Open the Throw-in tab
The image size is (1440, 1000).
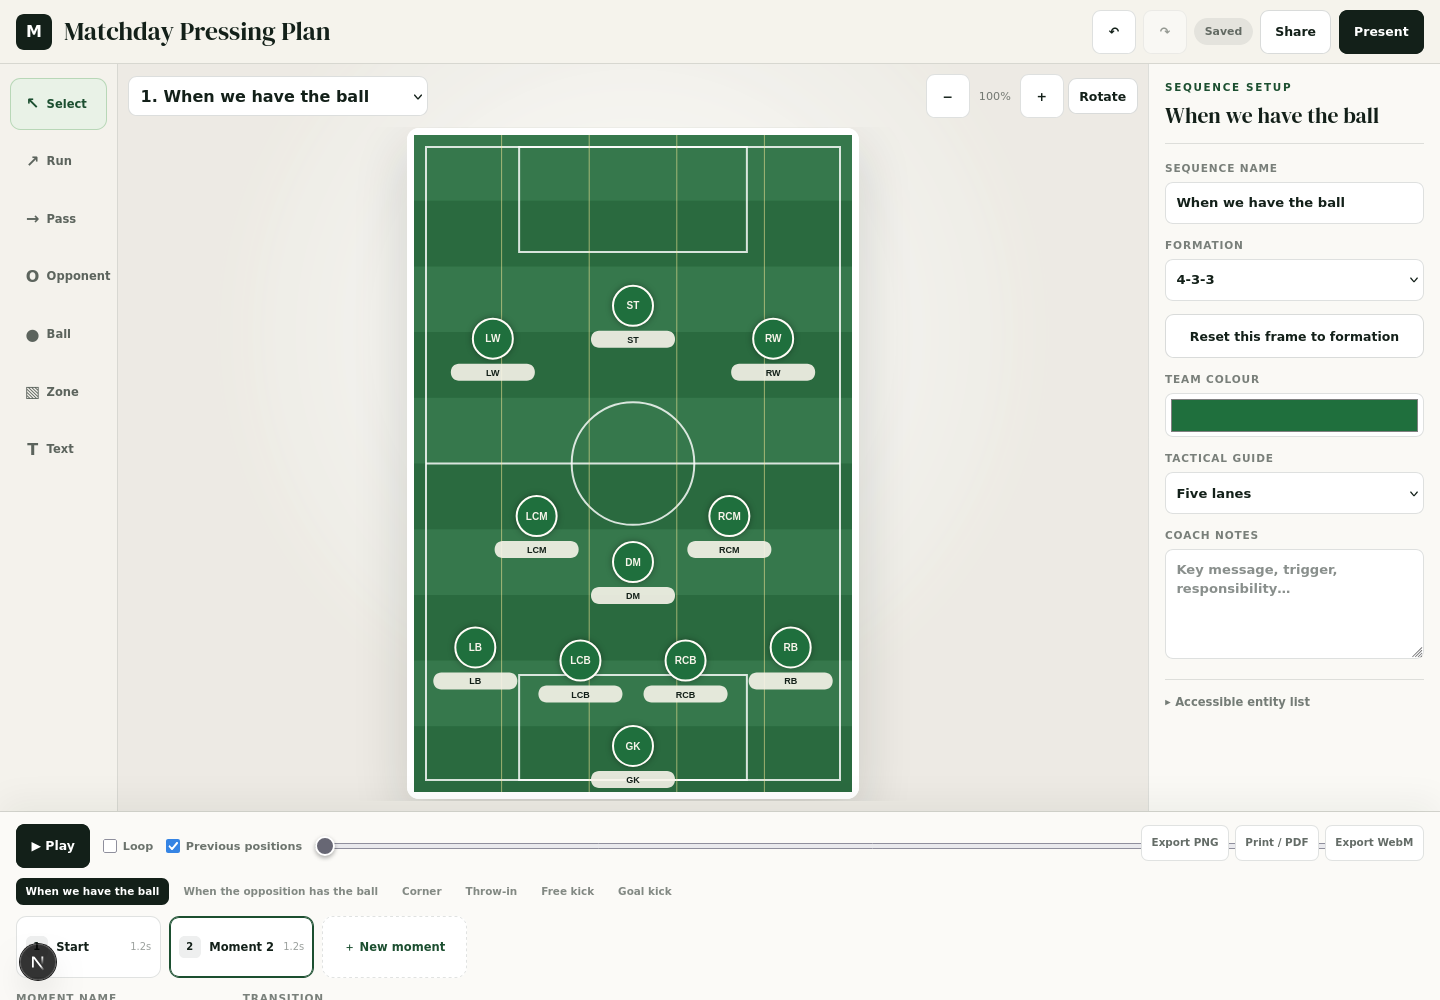click(x=491, y=891)
